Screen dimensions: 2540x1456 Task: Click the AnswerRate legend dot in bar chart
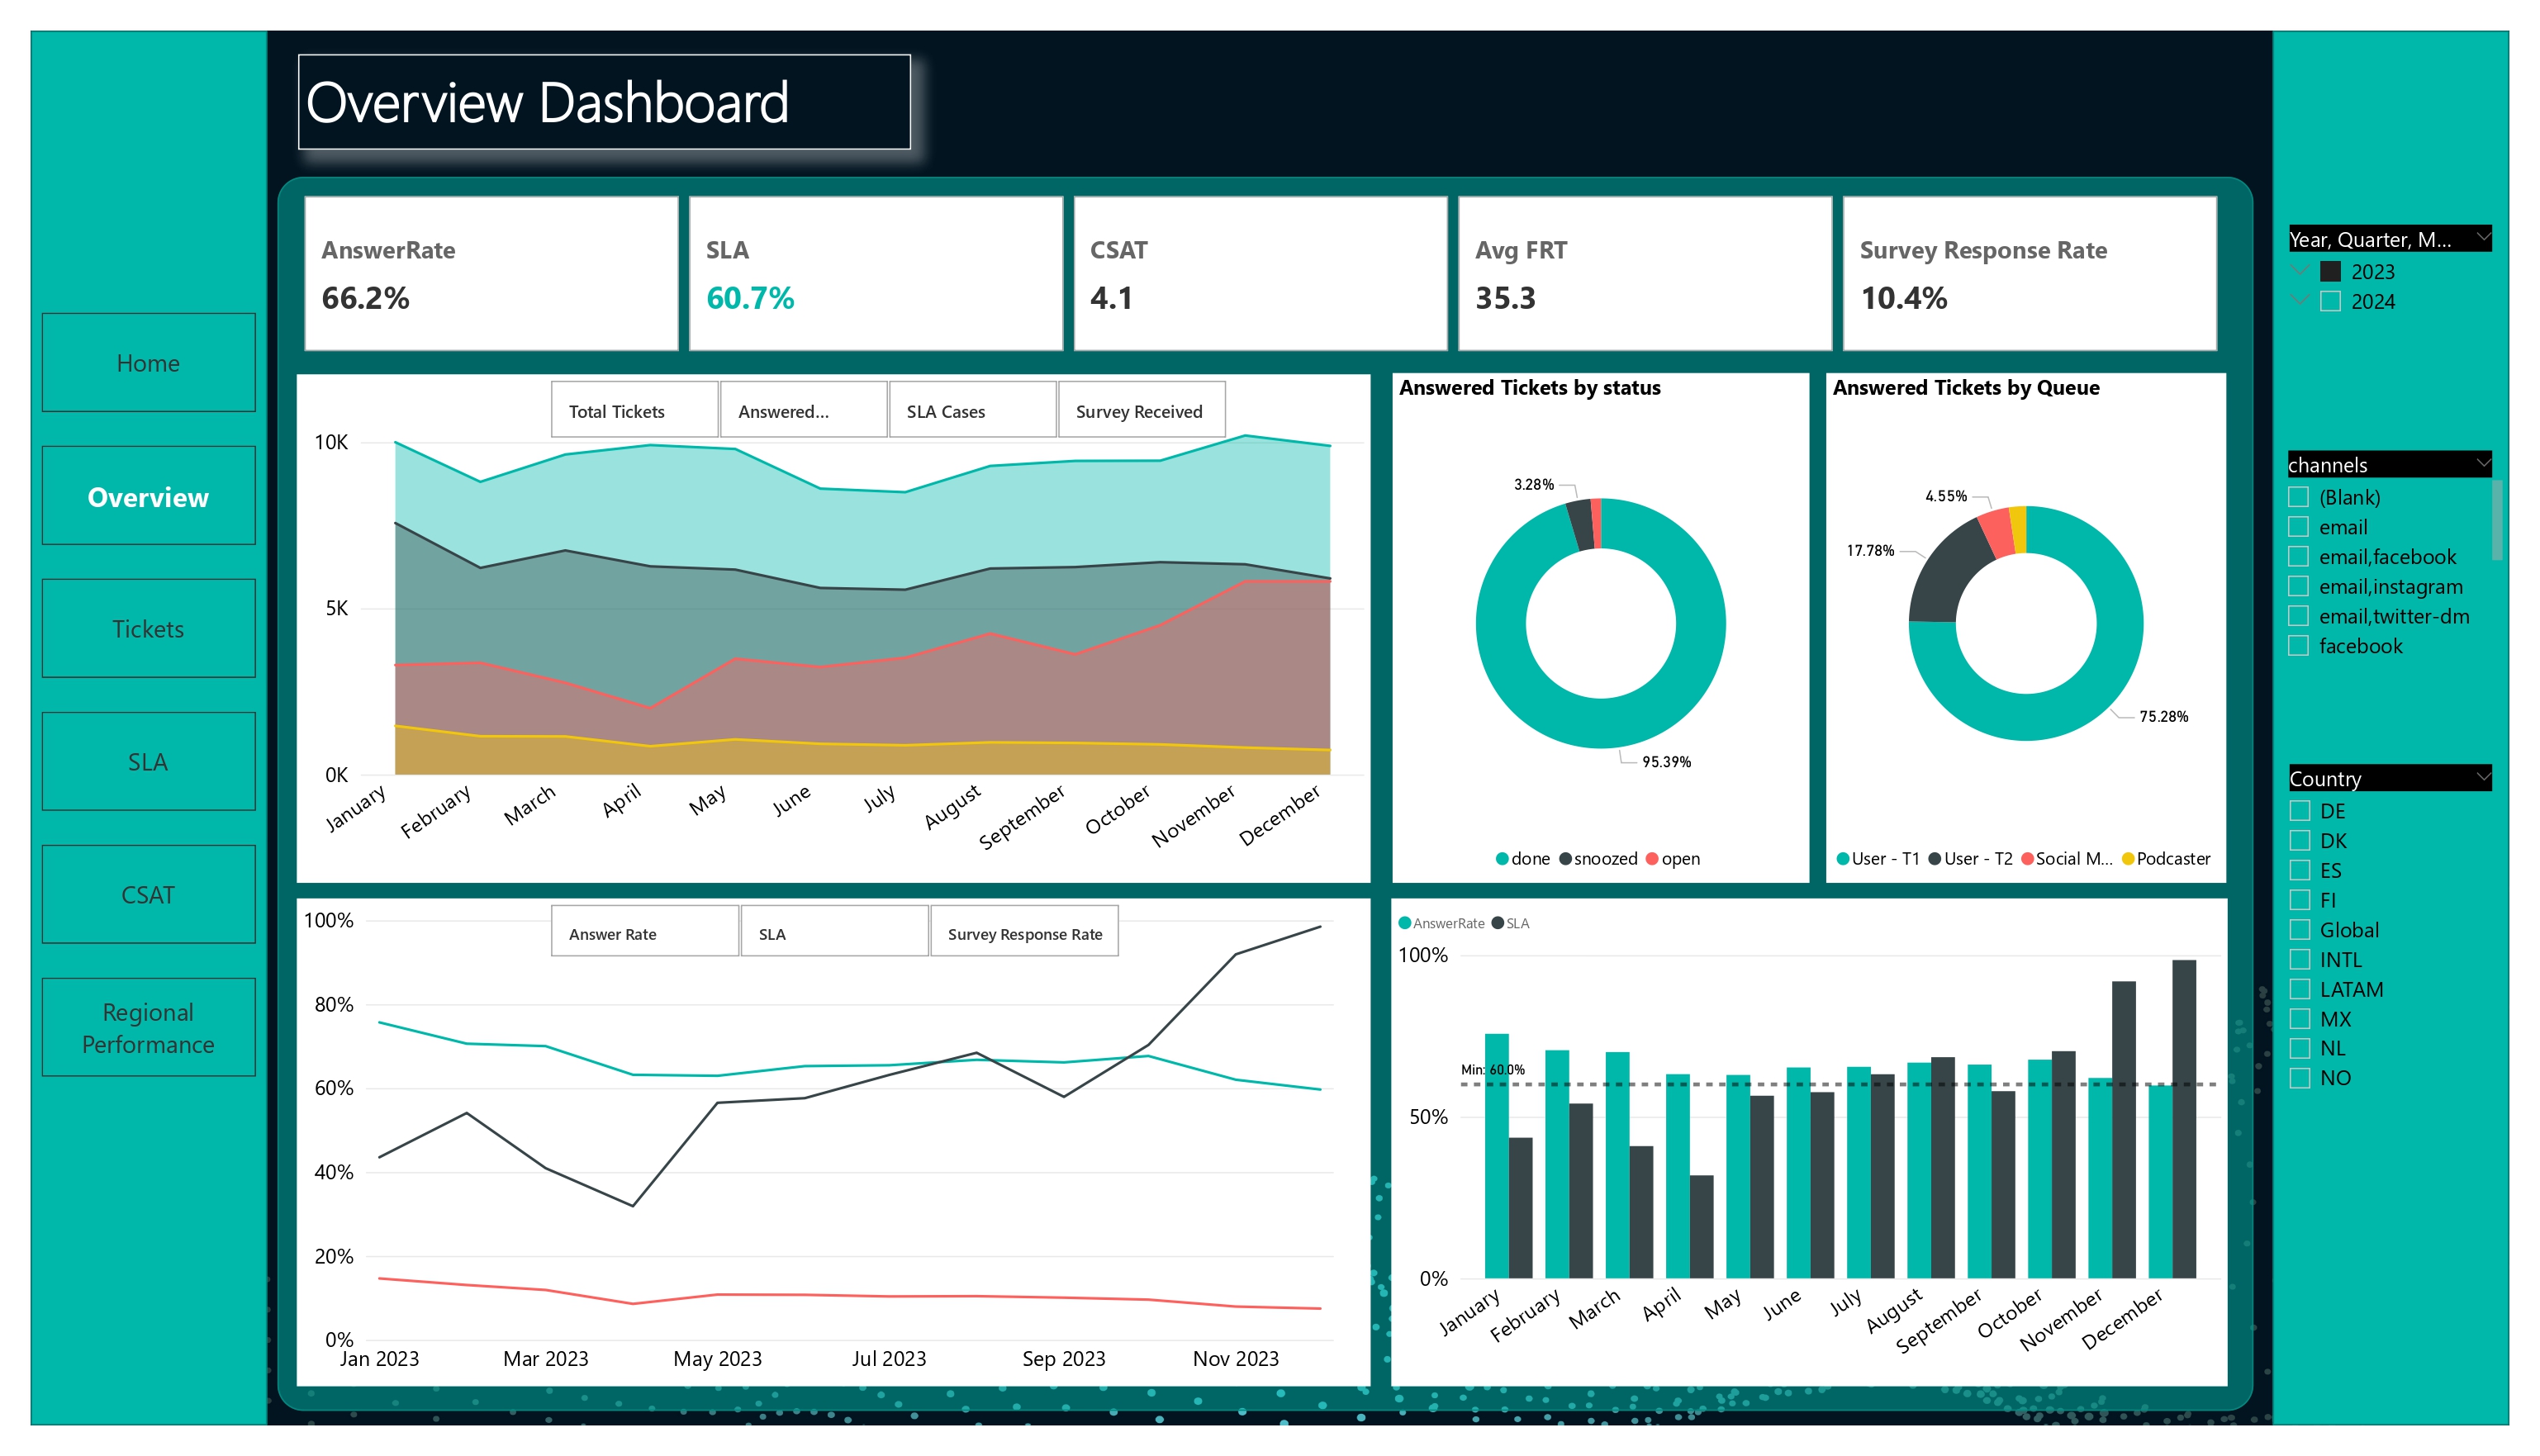point(1405,923)
